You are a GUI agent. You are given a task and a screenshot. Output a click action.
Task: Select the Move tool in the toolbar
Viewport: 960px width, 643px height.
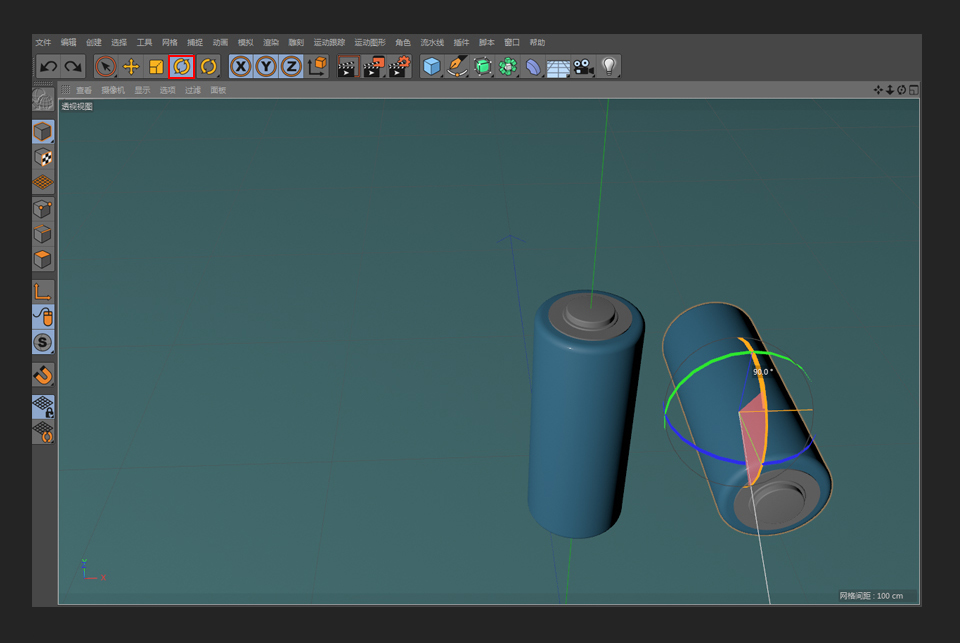[x=131, y=66]
